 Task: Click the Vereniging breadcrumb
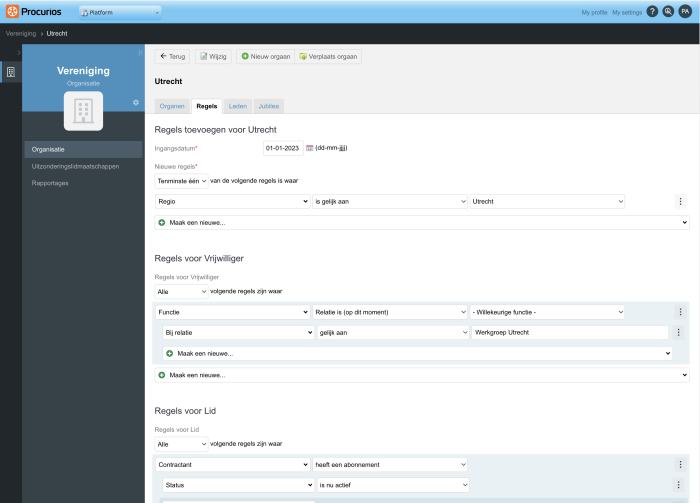[21, 33]
